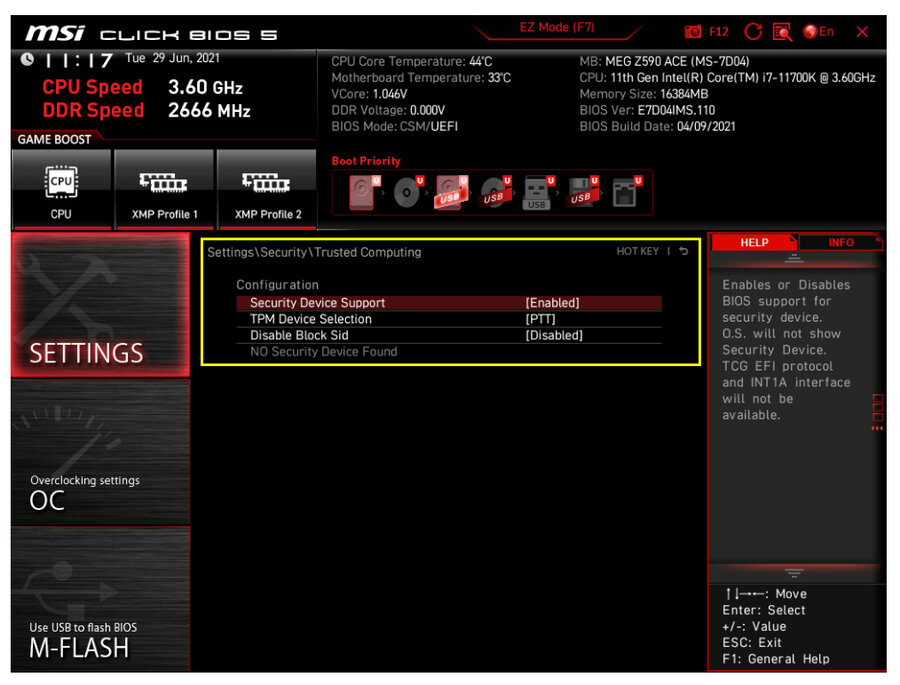
Task: Select the Security Device Support row label
Action: coord(317,303)
